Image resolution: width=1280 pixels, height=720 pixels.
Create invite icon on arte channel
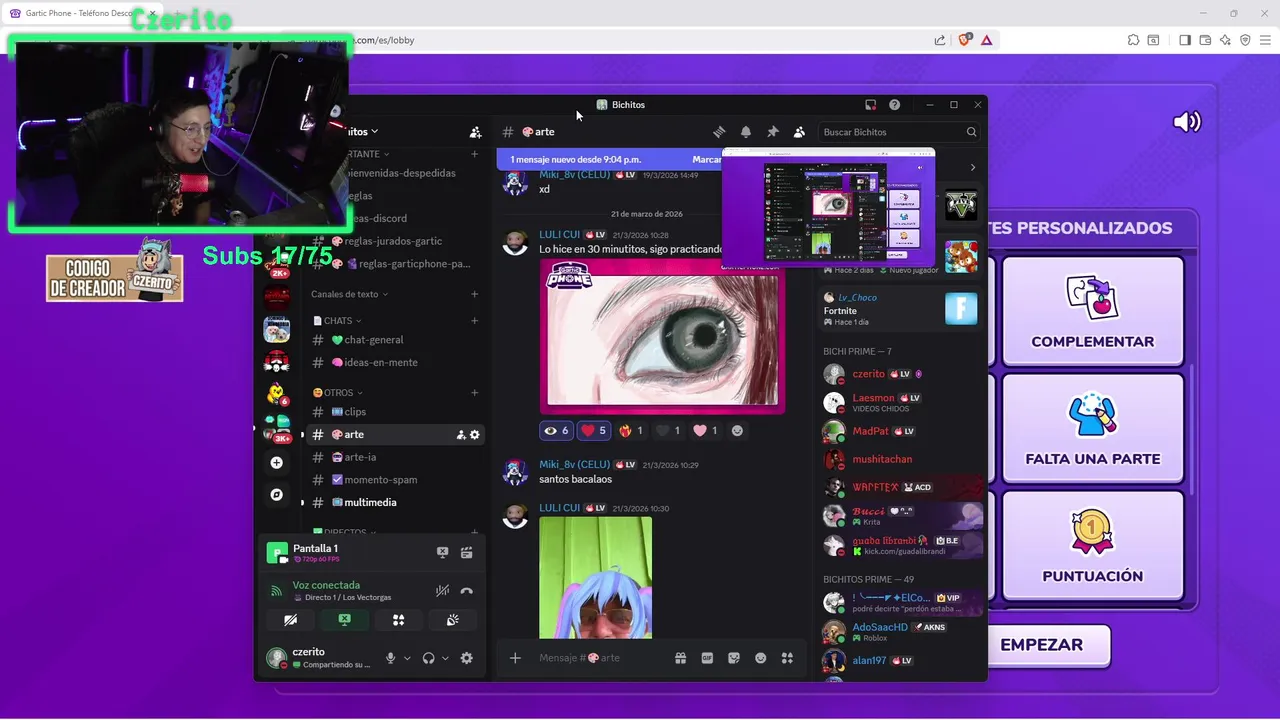[461, 435]
